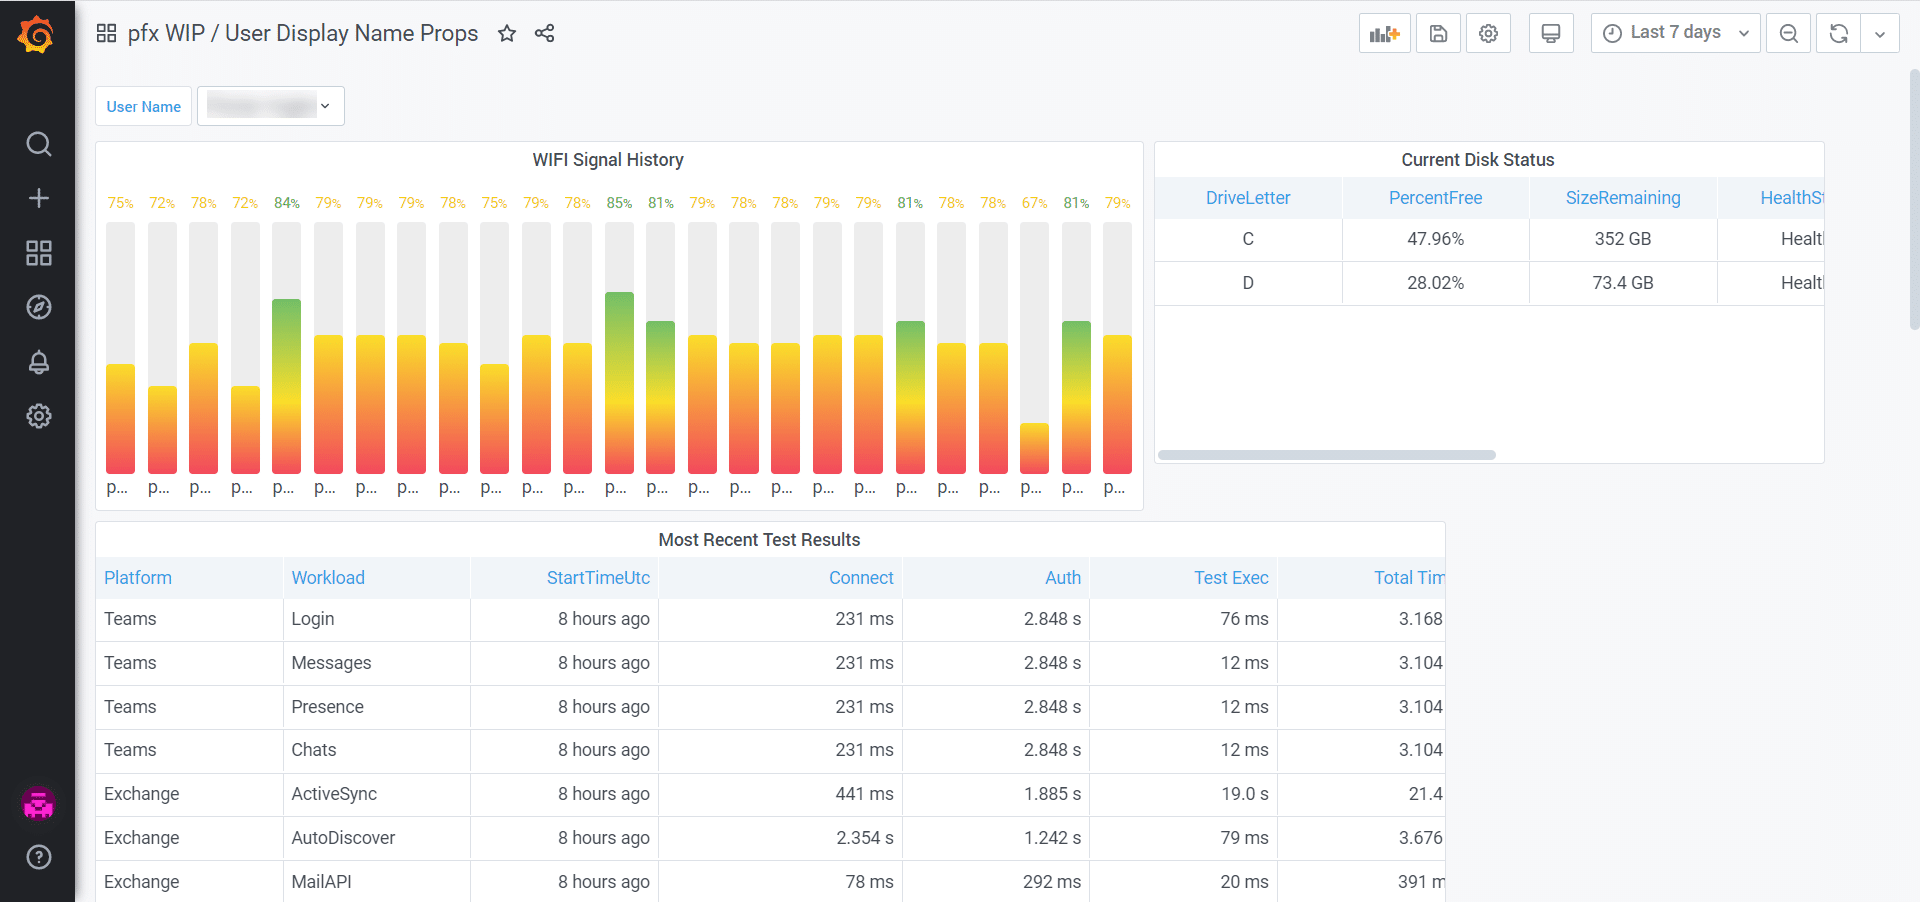This screenshot has width=1920, height=902.
Task: Star this dashboard as favorite
Action: click(507, 34)
